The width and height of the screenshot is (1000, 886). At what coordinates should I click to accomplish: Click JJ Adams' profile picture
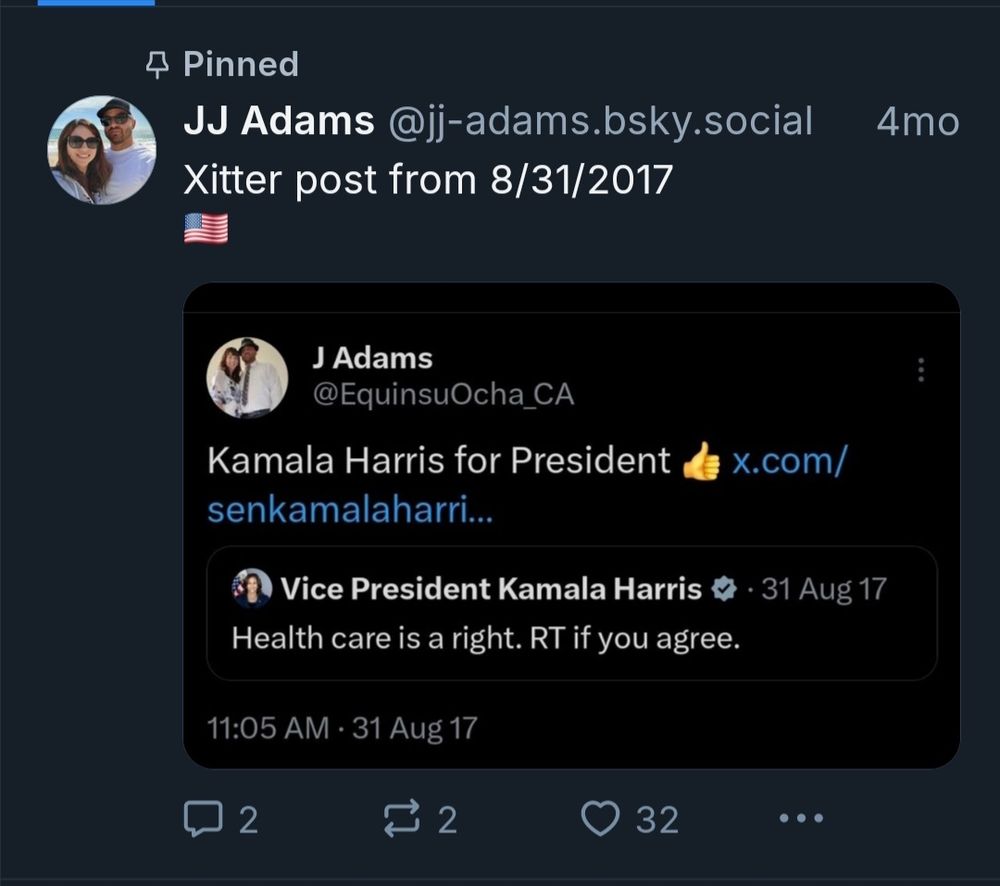click(103, 148)
